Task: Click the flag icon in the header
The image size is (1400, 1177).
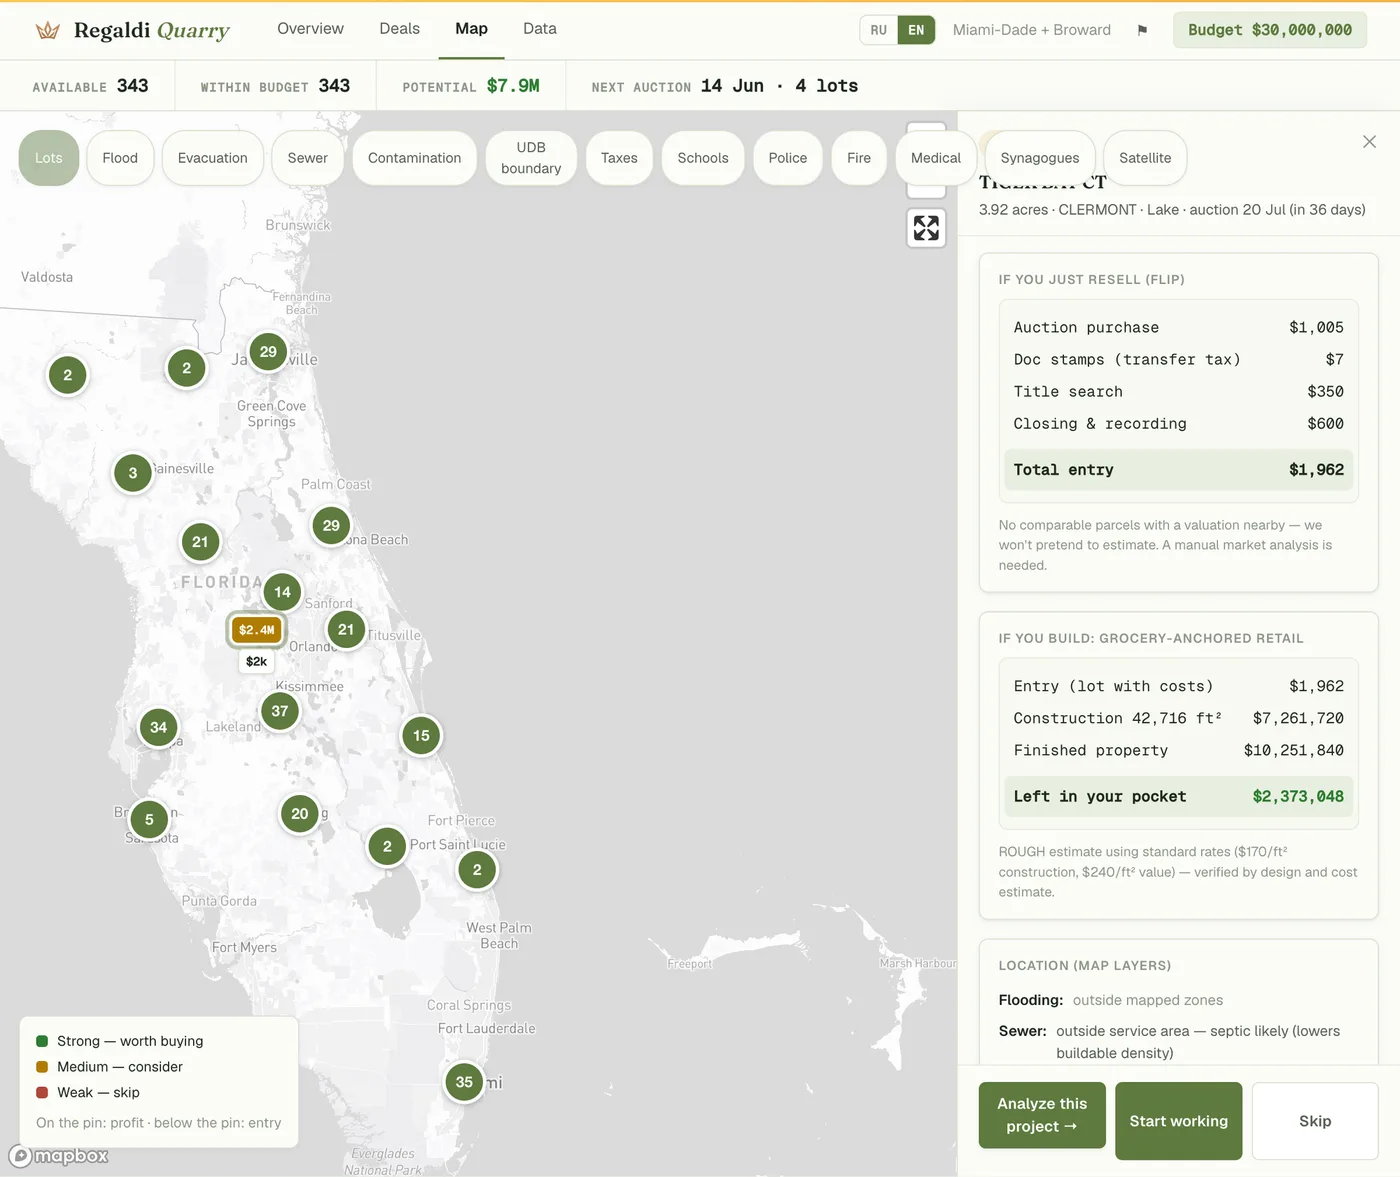Action: (x=1142, y=30)
